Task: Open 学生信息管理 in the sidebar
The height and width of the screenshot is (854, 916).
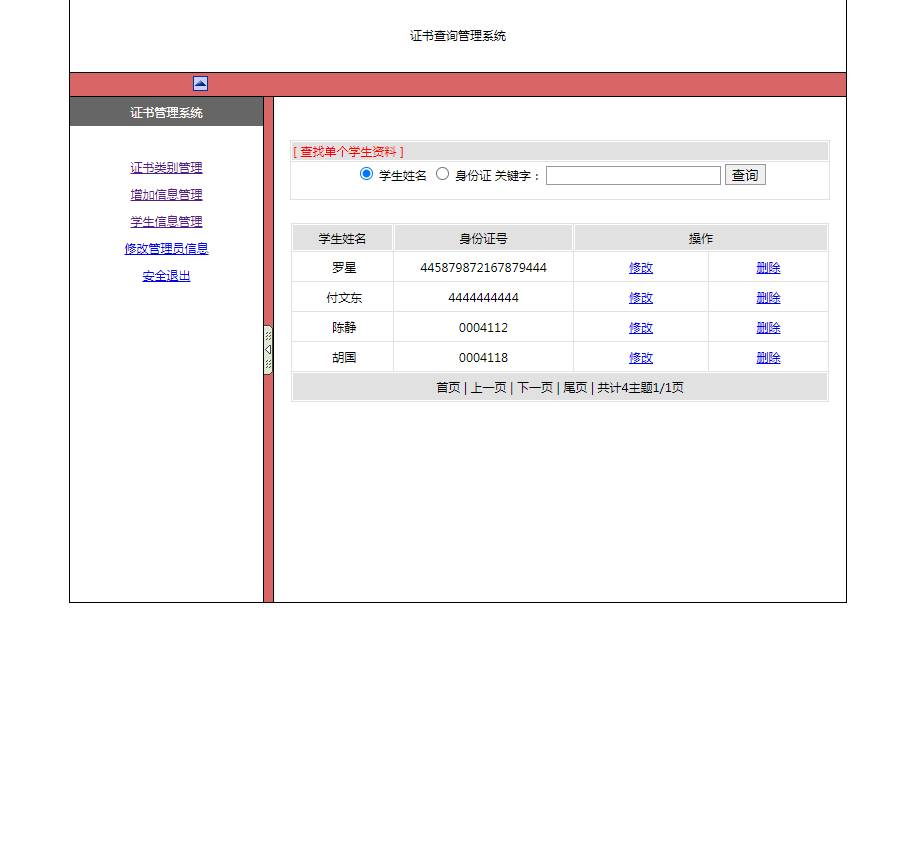Action: point(166,221)
